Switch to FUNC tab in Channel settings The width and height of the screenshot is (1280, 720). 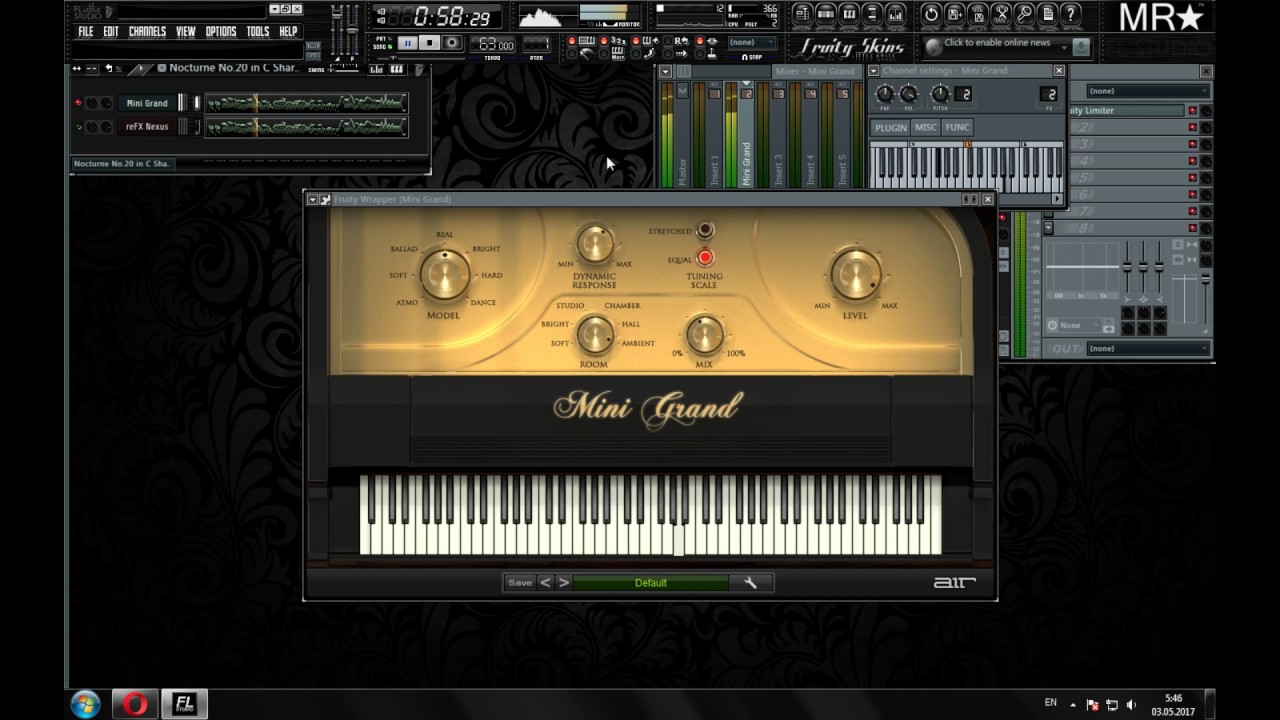(x=957, y=128)
